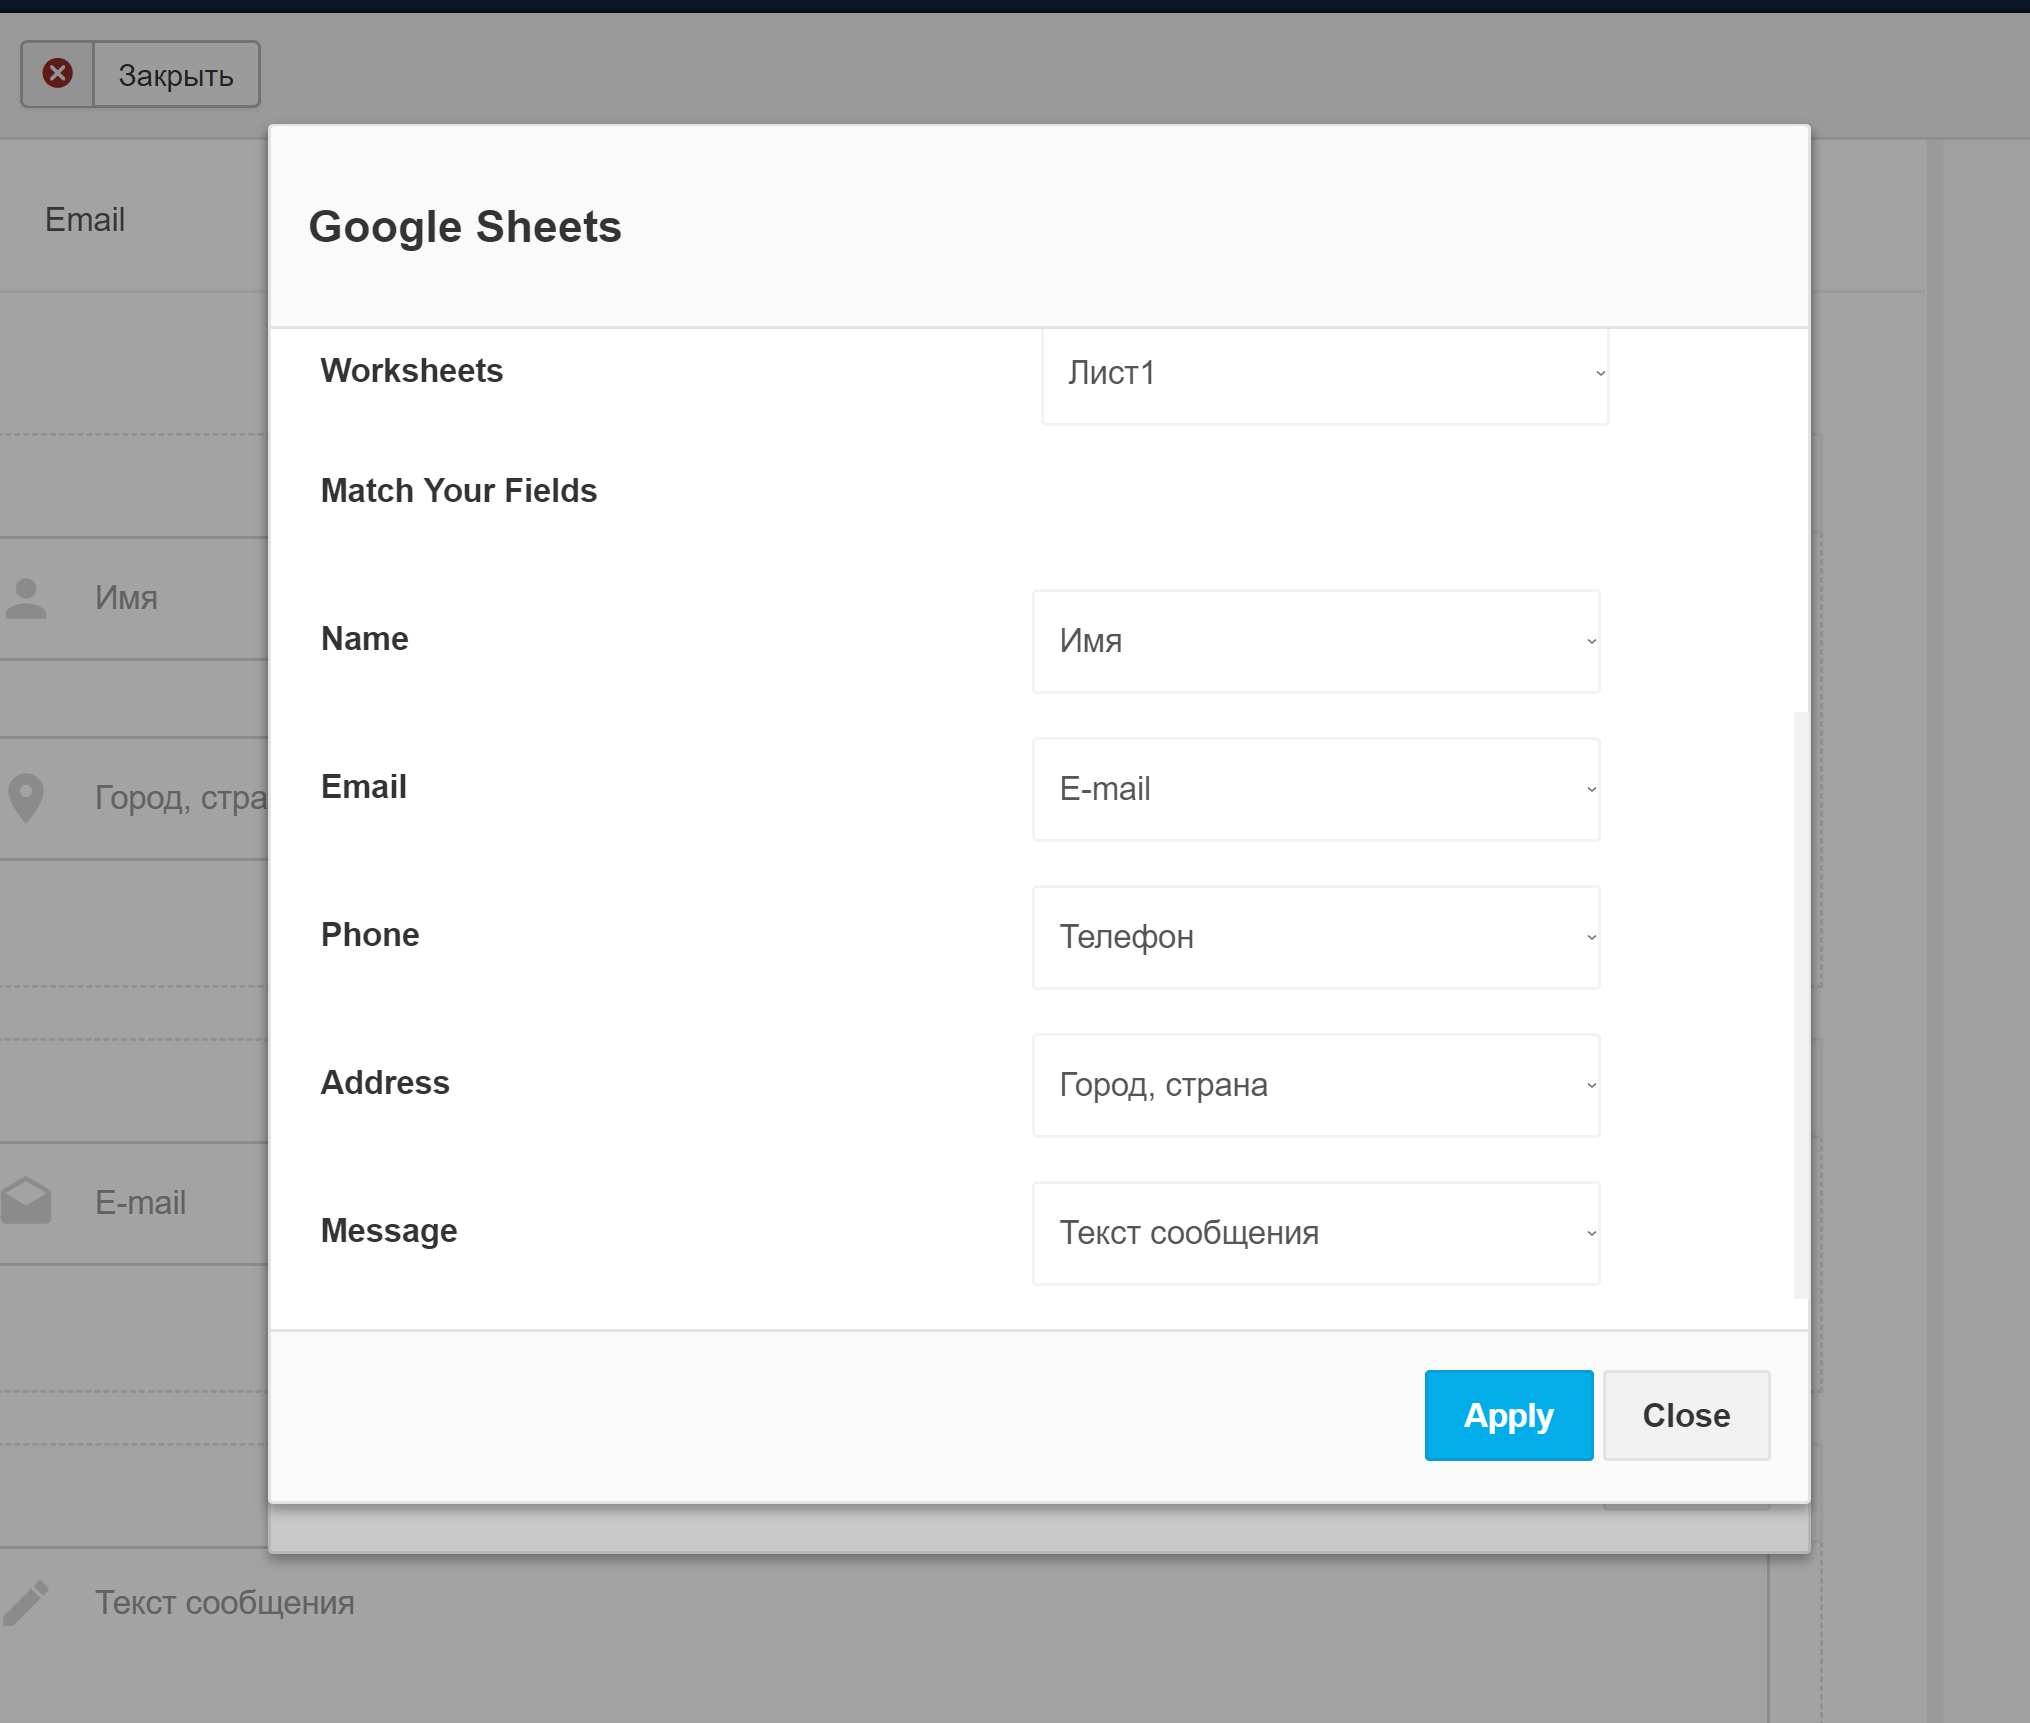
Task: Click the person icon beside Имя
Action: (x=26, y=598)
